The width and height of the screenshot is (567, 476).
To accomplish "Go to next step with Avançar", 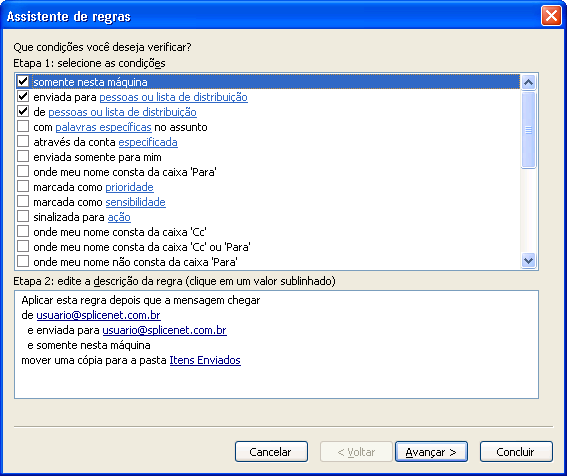I will tap(431, 451).
